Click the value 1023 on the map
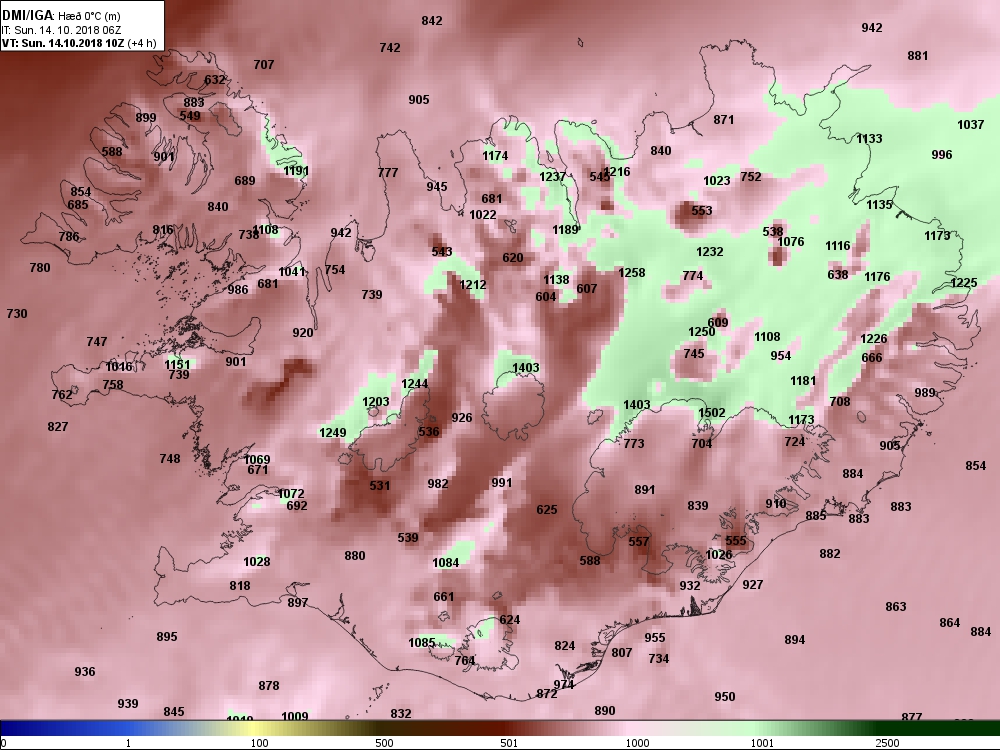Screen dimensions: 1000x750 coord(717,180)
